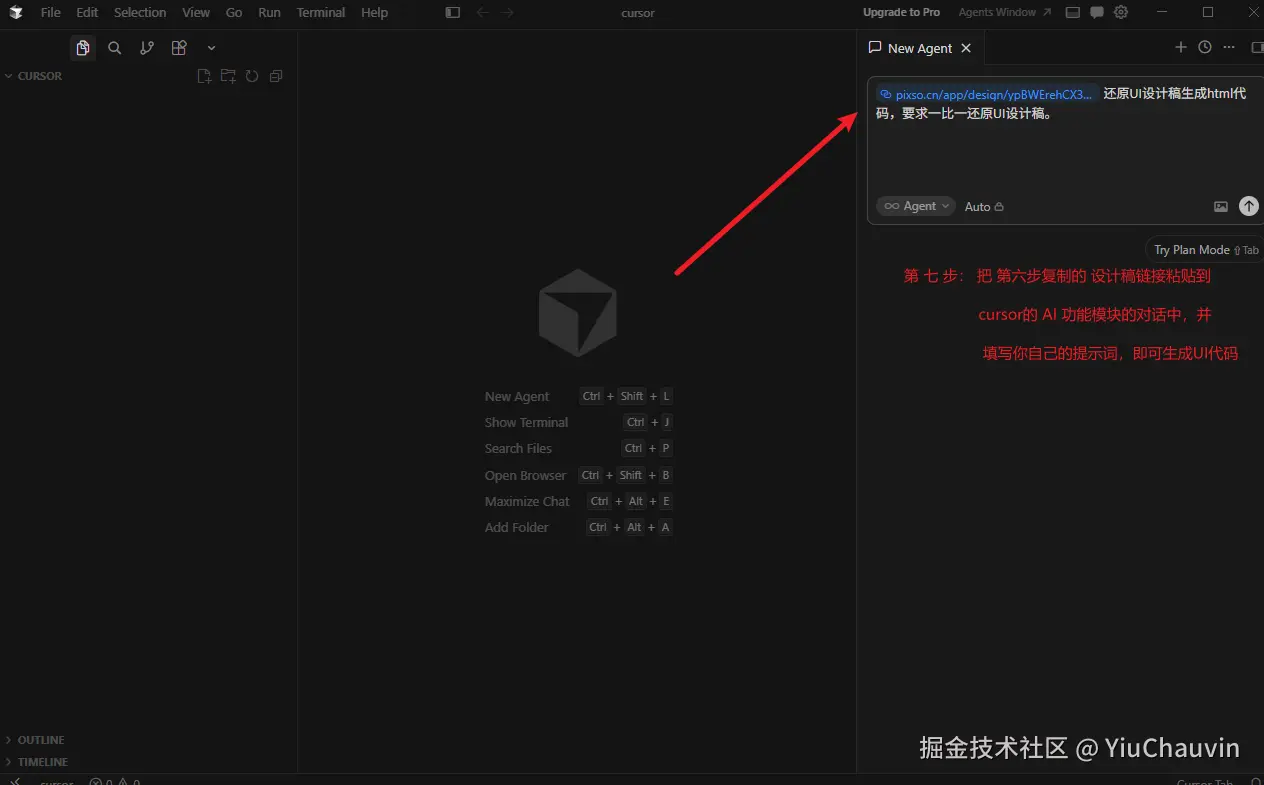Attach an image with picture icon
The height and width of the screenshot is (785, 1264).
click(1221, 206)
